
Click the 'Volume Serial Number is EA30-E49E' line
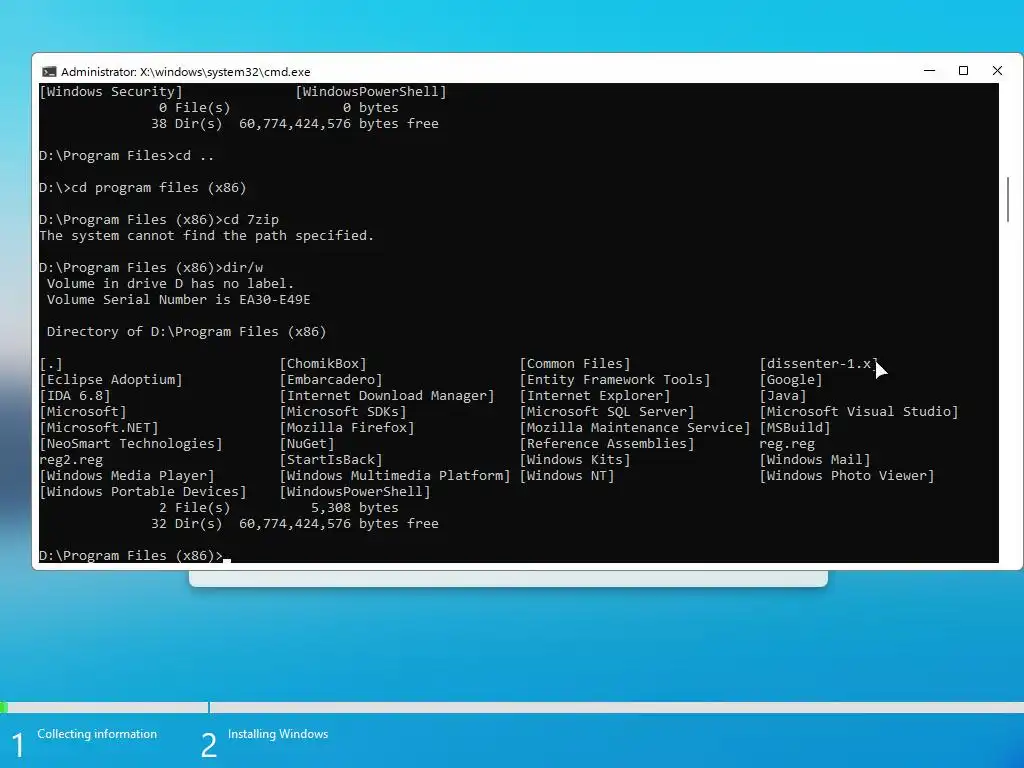178,300
